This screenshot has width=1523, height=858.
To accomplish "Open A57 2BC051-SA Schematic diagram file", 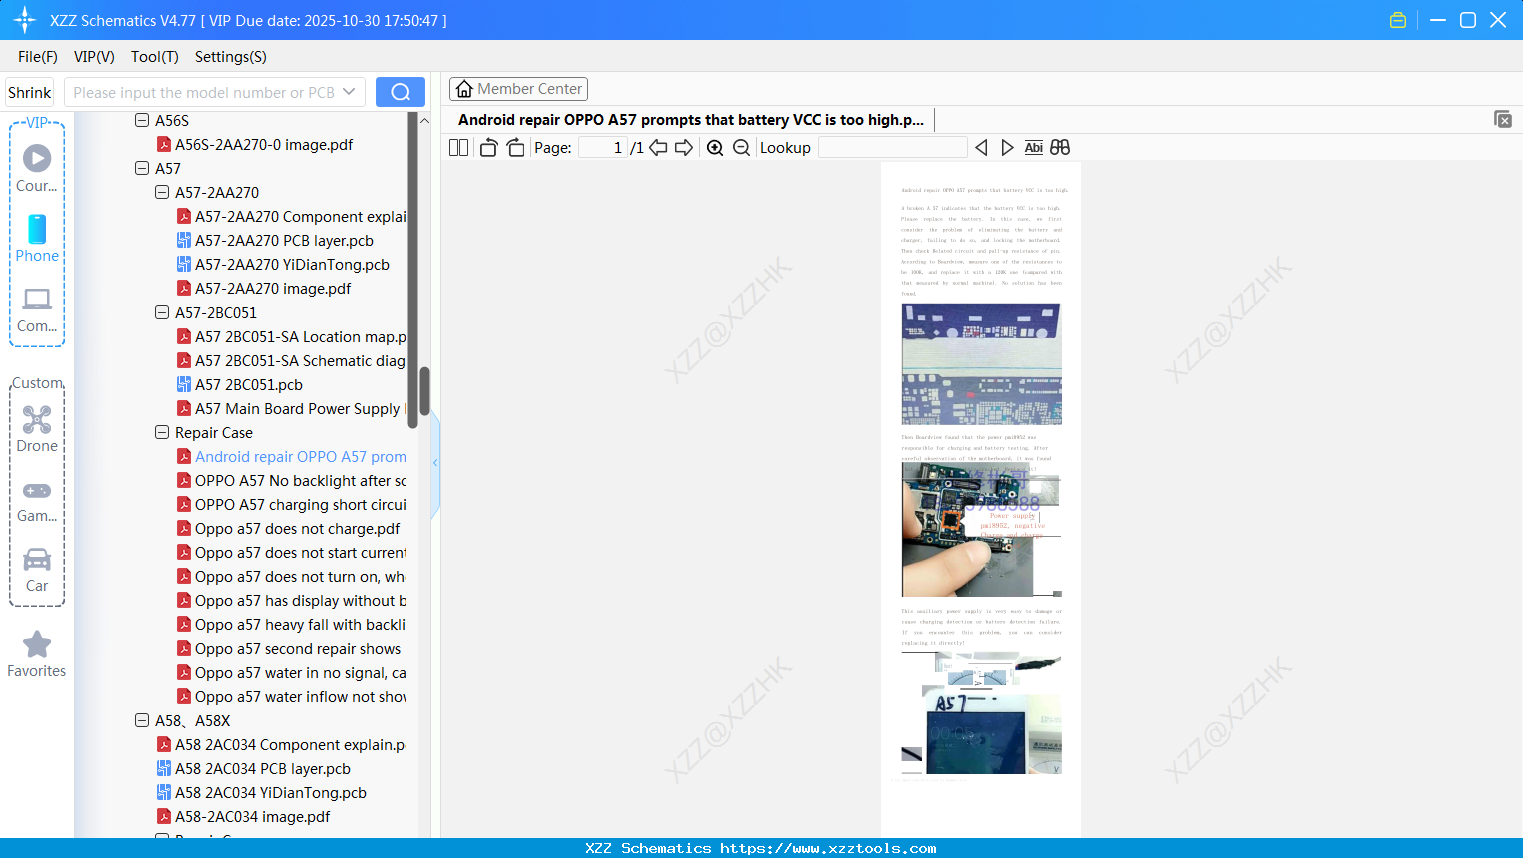I will point(292,360).
